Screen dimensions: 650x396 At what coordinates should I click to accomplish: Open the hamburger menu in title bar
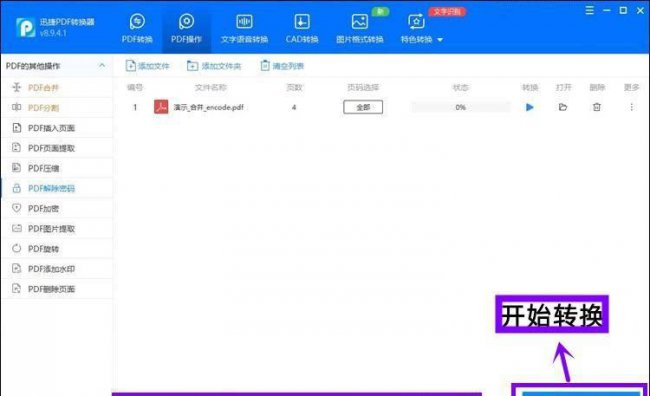(x=589, y=10)
